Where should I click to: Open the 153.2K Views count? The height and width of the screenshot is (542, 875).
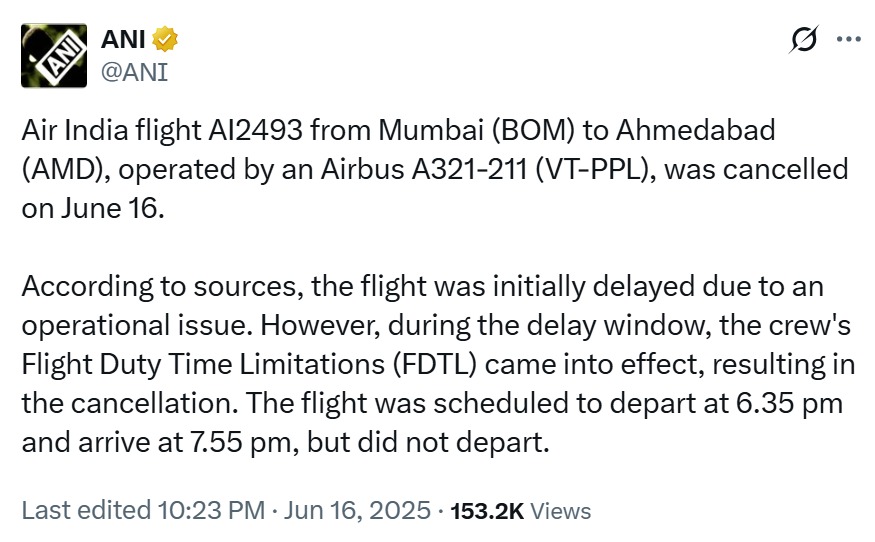click(487, 511)
